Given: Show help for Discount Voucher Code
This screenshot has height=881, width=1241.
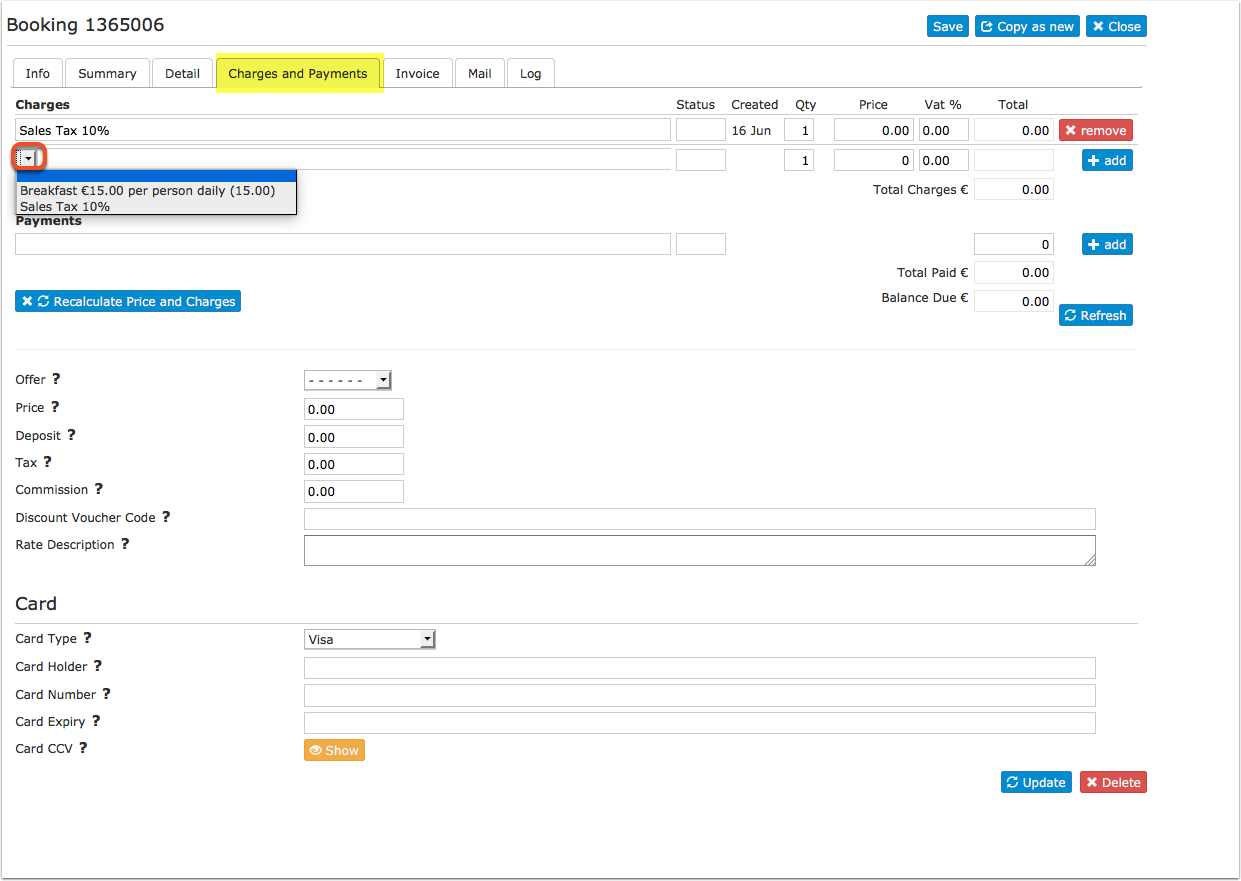Looking at the screenshot, I should [x=166, y=517].
